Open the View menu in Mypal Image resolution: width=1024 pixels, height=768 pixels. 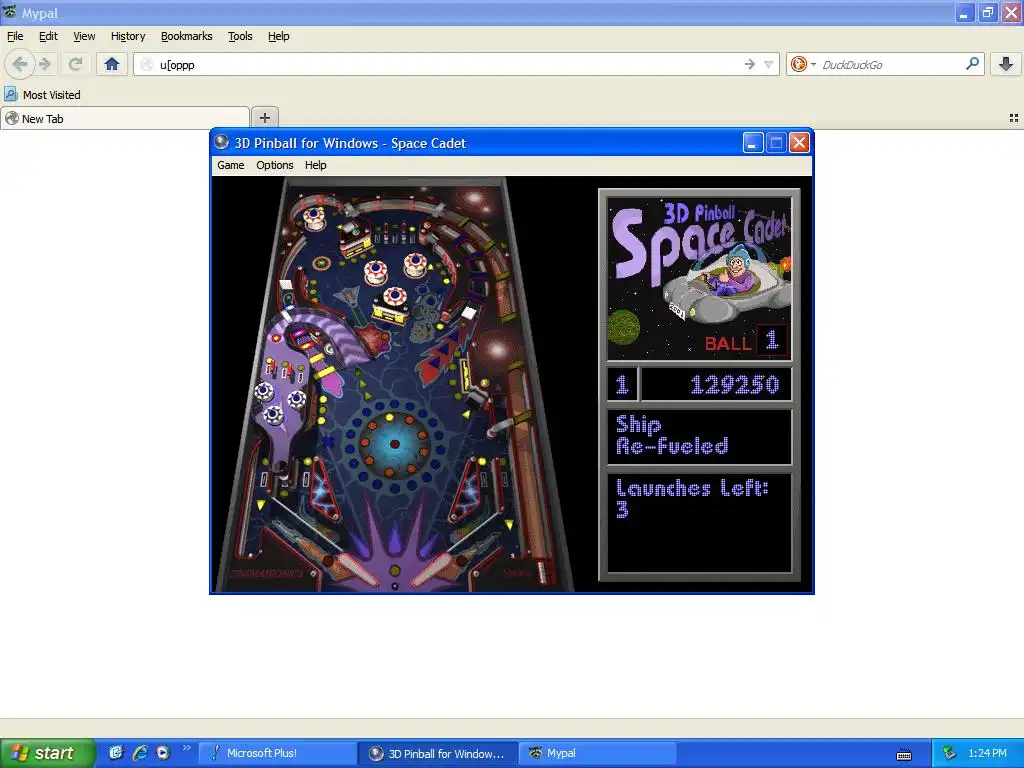tap(84, 36)
